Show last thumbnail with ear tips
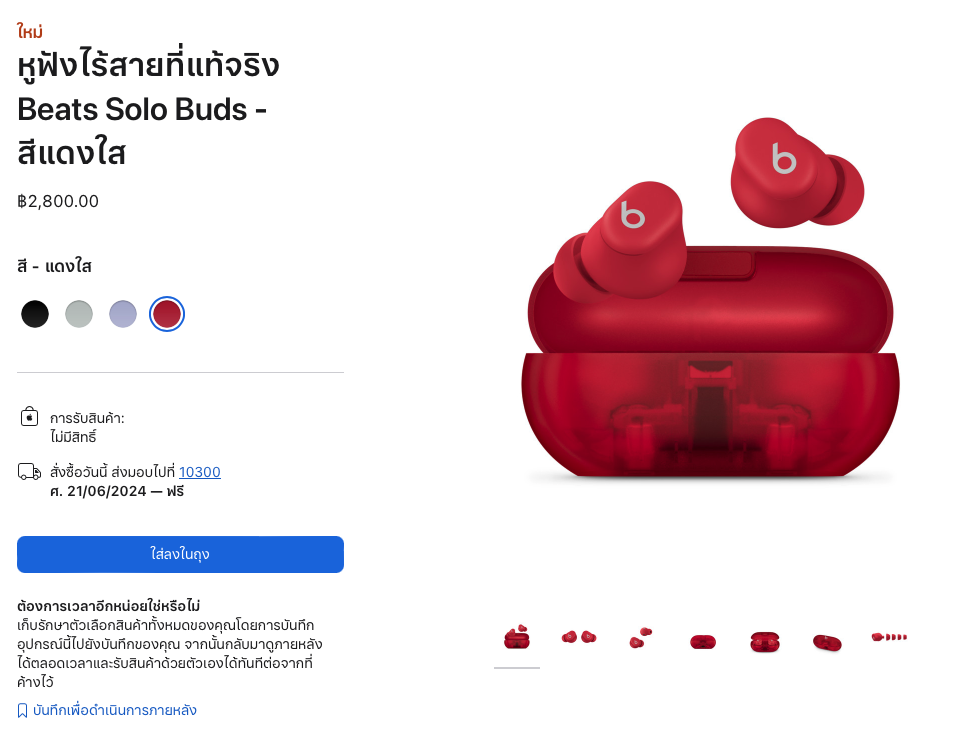 pos(890,638)
